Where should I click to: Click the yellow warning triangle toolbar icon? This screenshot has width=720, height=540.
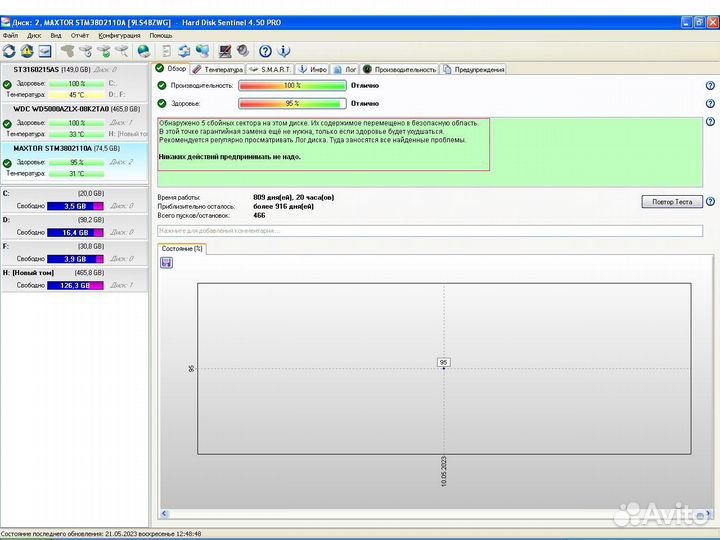[x=27, y=51]
